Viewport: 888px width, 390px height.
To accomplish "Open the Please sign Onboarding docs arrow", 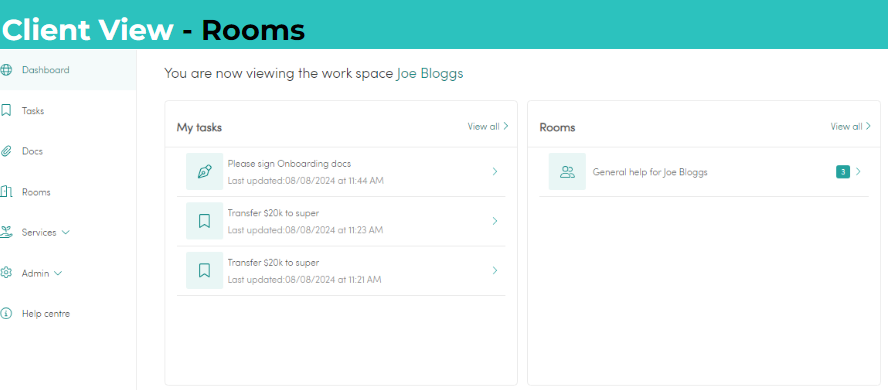I will [495, 172].
